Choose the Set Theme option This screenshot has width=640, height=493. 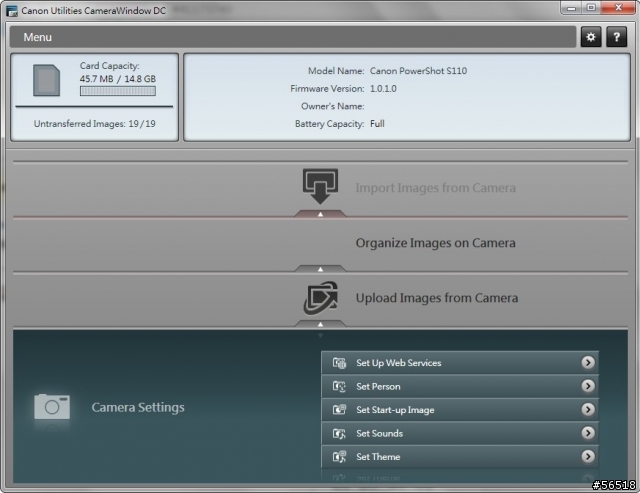pyautogui.click(x=460, y=456)
